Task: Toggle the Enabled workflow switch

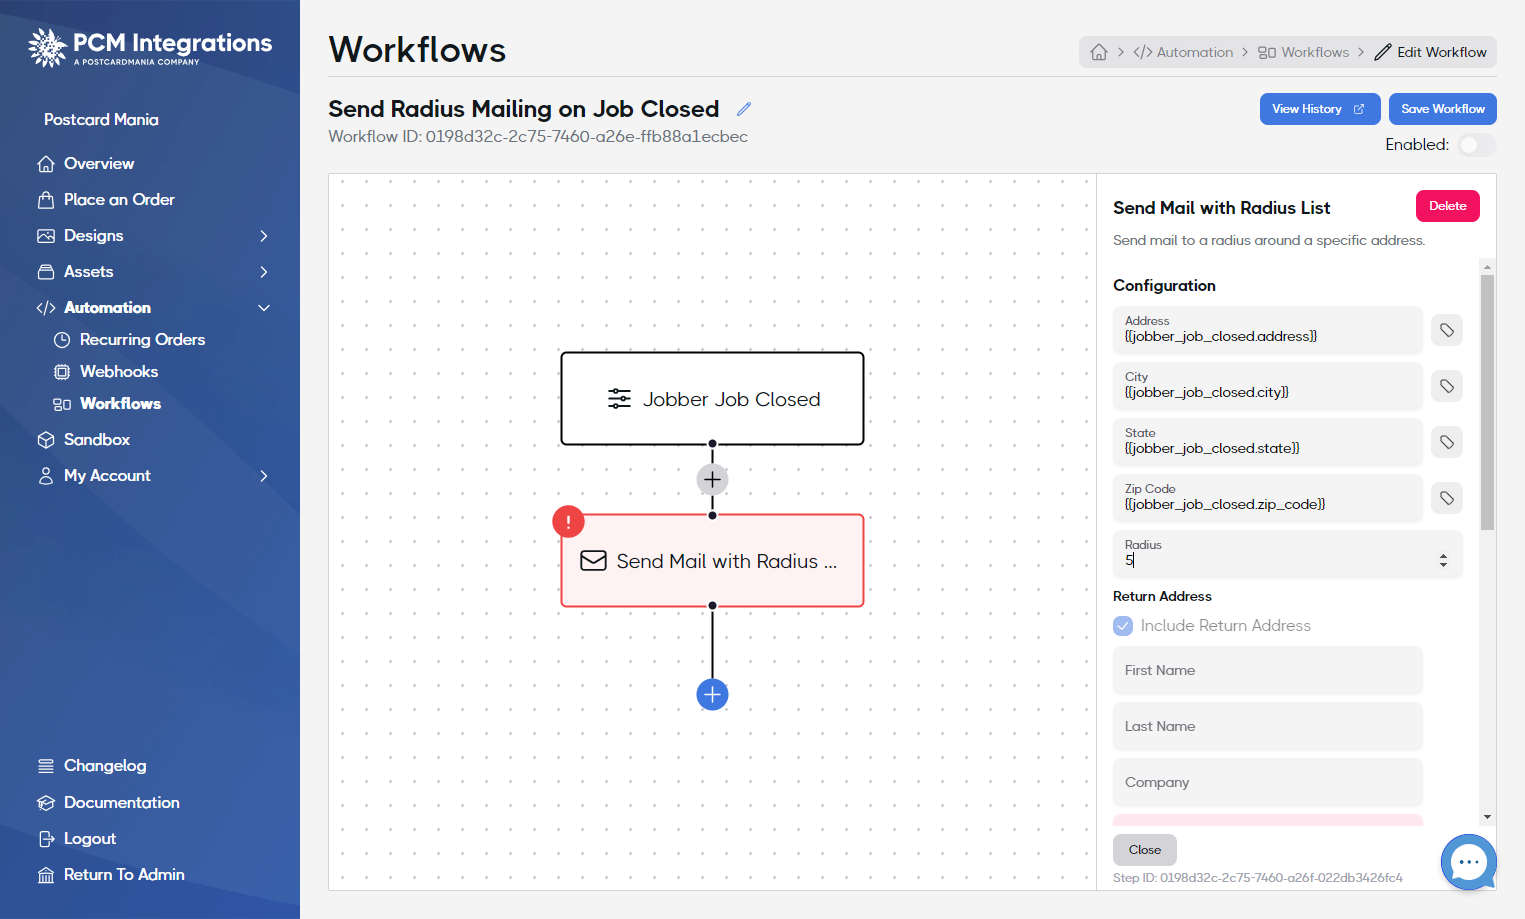Action: pyautogui.click(x=1476, y=145)
